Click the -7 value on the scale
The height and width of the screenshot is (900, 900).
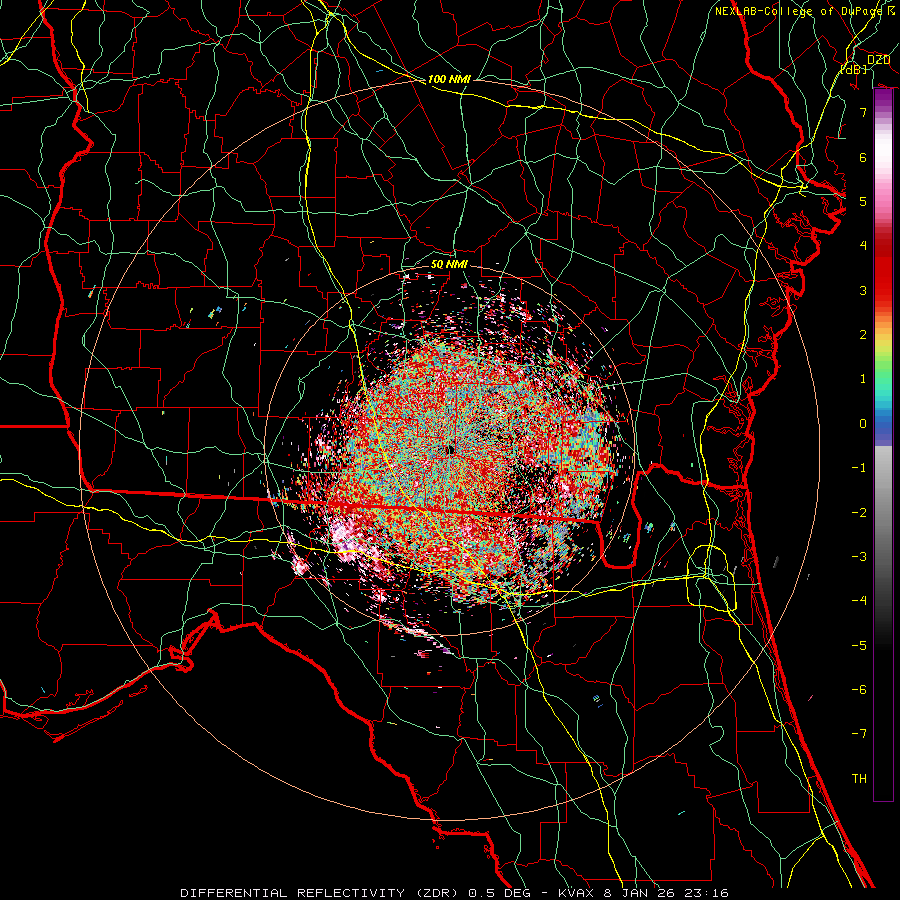pyautogui.click(x=859, y=734)
